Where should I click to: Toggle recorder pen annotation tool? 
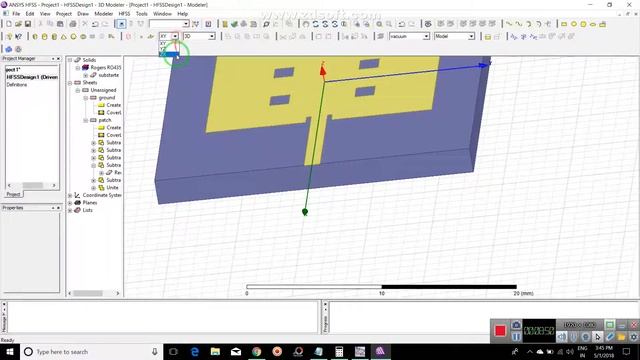tap(610, 337)
